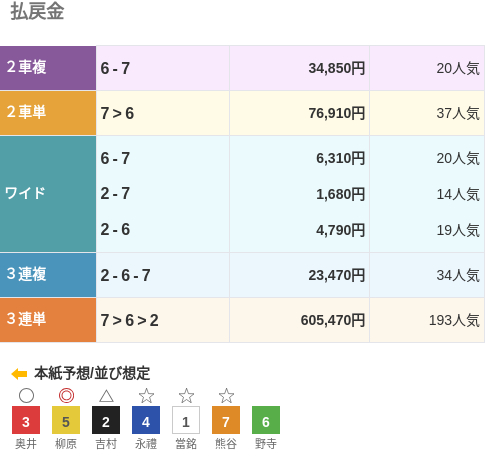Click the black number 2 吉村 badge
Viewport: 485px width, 468px height.
point(106,420)
